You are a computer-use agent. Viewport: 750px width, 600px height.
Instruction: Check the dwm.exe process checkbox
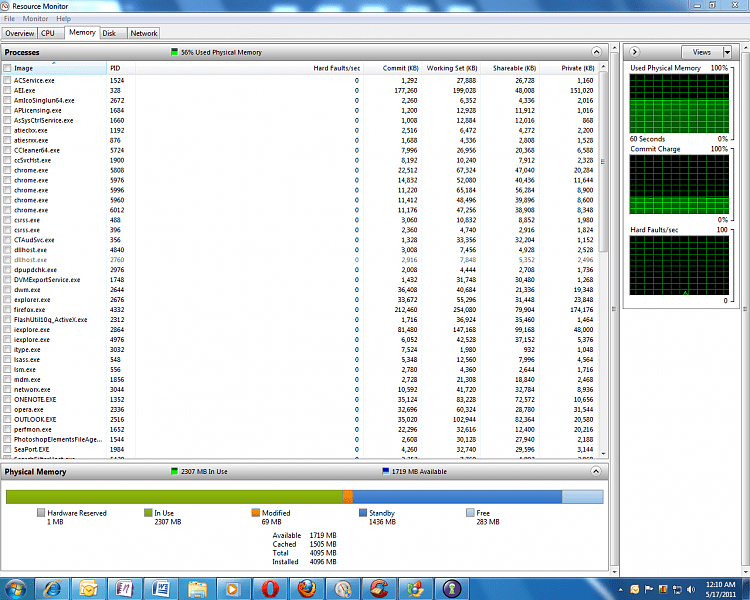tap(7, 290)
